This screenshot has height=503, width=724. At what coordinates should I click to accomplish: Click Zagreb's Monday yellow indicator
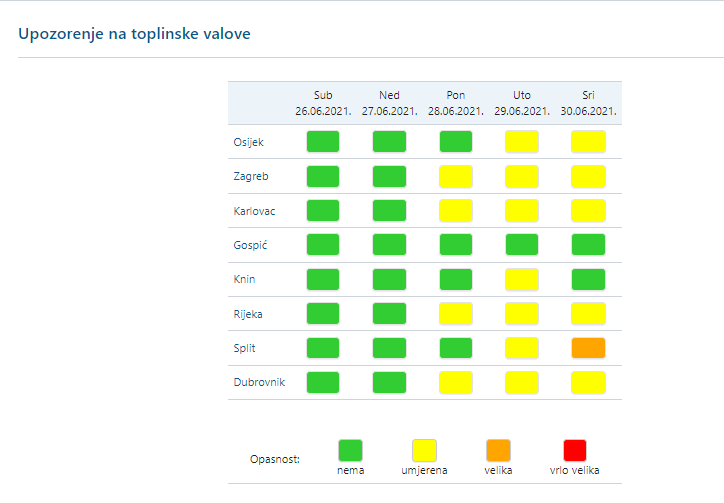pos(455,177)
